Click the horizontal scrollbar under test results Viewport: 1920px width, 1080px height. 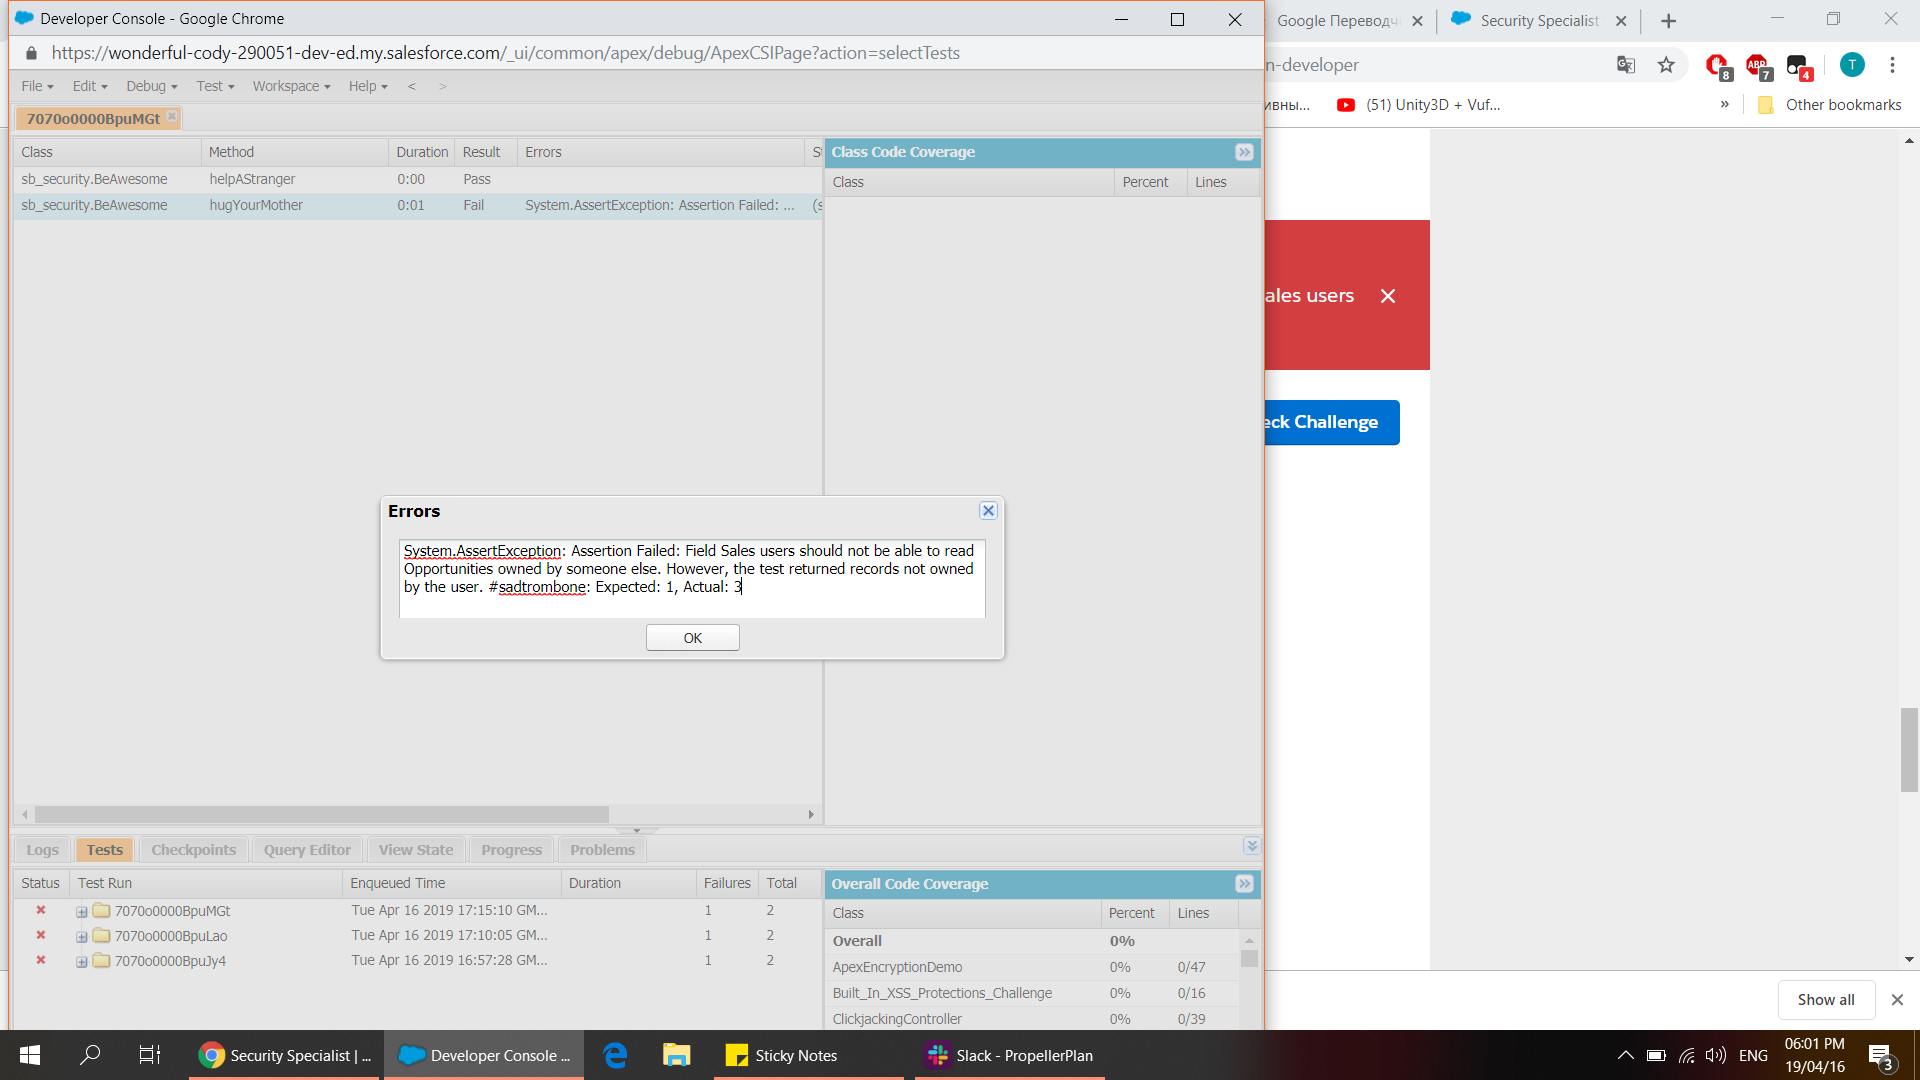pos(320,815)
